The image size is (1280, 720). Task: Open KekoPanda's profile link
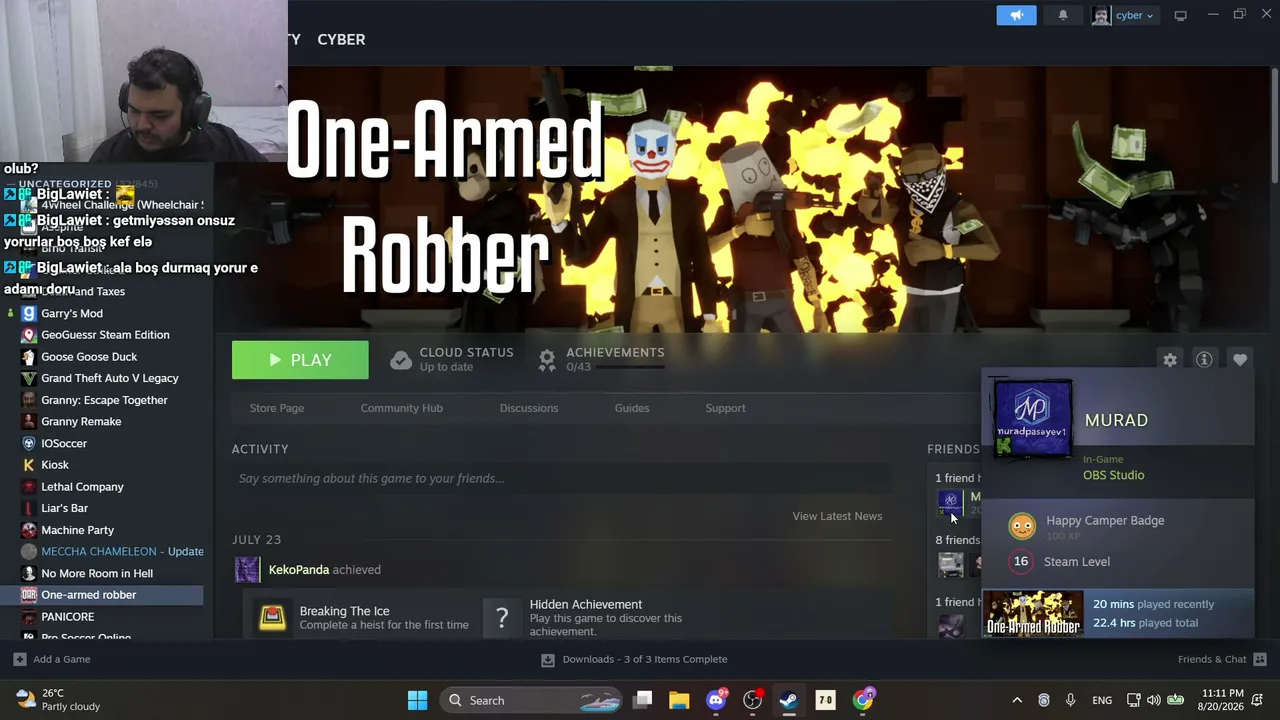299,570
